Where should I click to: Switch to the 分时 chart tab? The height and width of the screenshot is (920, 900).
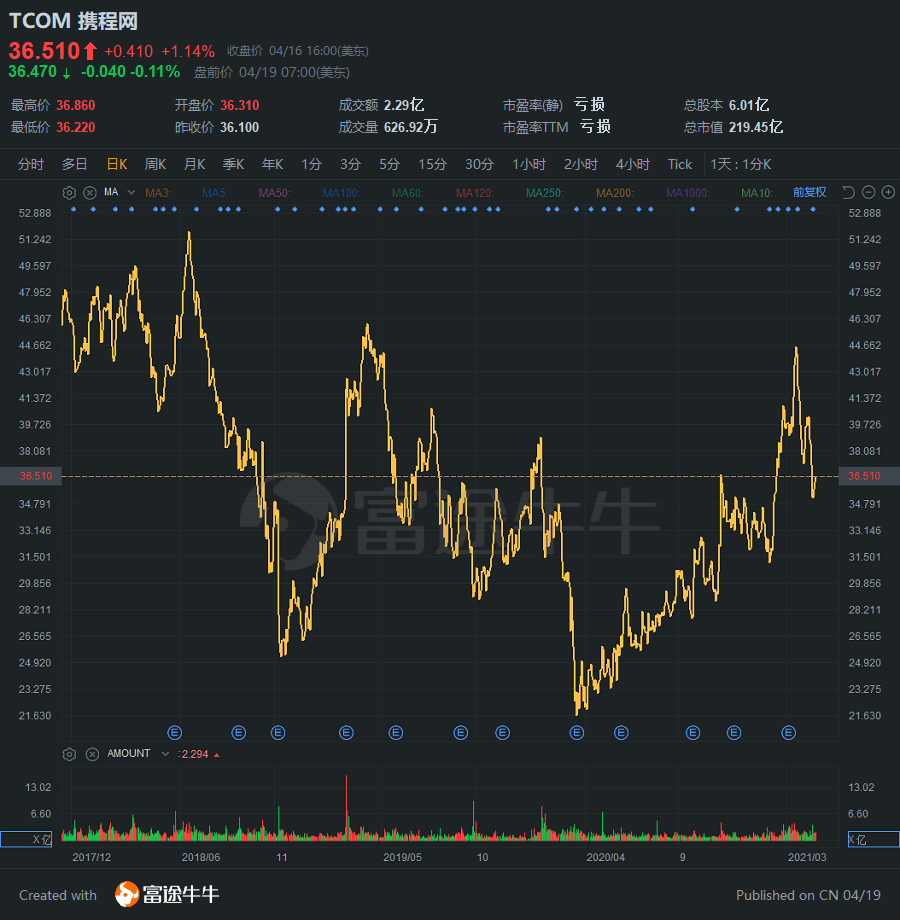(x=31, y=164)
